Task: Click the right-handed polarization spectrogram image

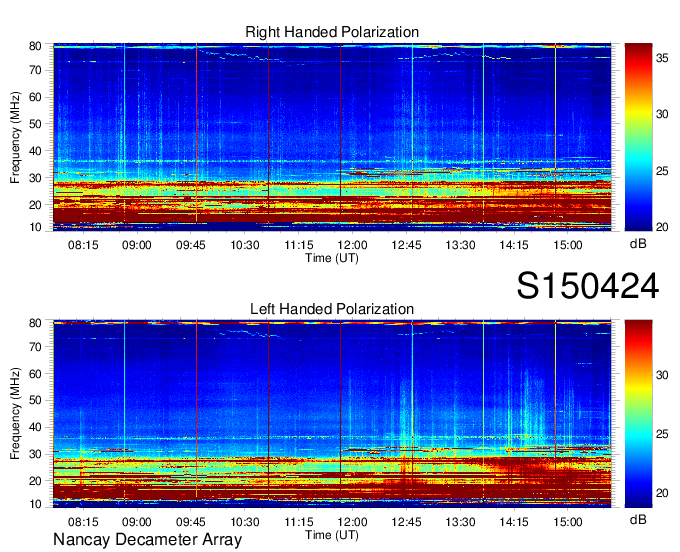Action: click(332, 137)
